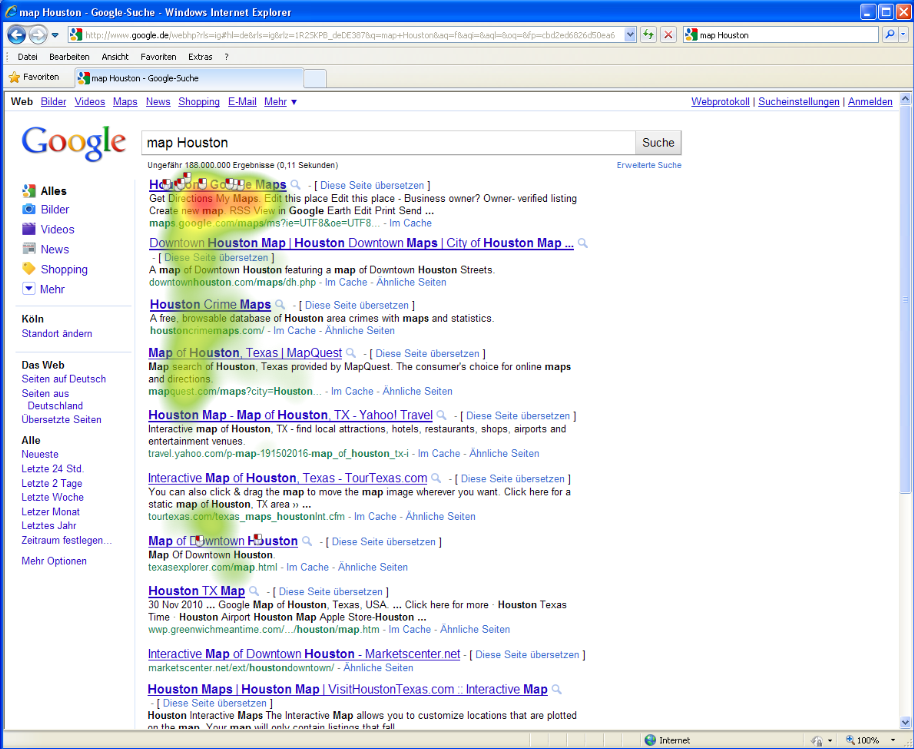Image resolution: width=914 pixels, height=749 pixels.
Task: Open the E-Mail link in the top navigation
Action: click(x=242, y=101)
